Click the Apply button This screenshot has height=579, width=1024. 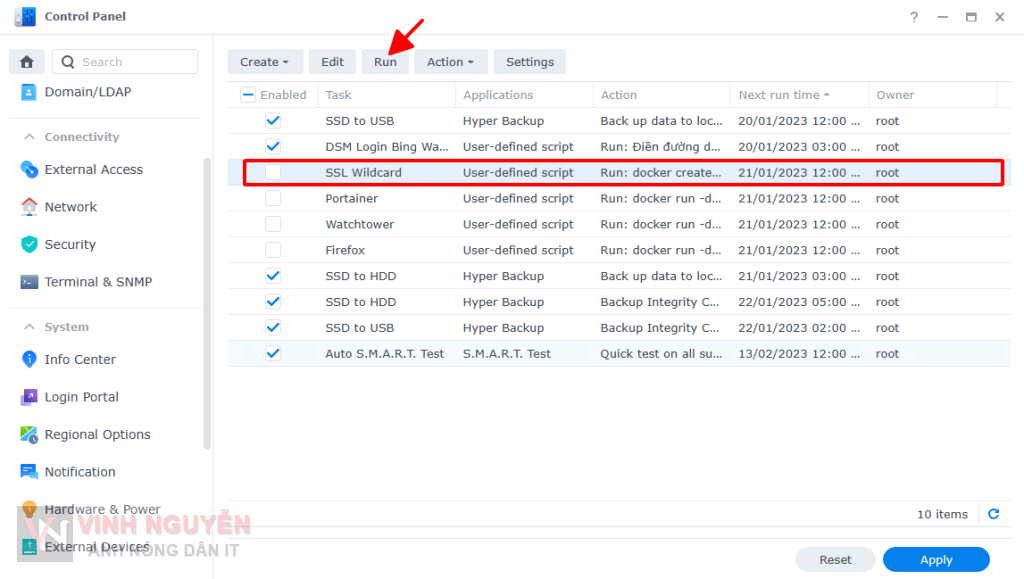click(935, 560)
